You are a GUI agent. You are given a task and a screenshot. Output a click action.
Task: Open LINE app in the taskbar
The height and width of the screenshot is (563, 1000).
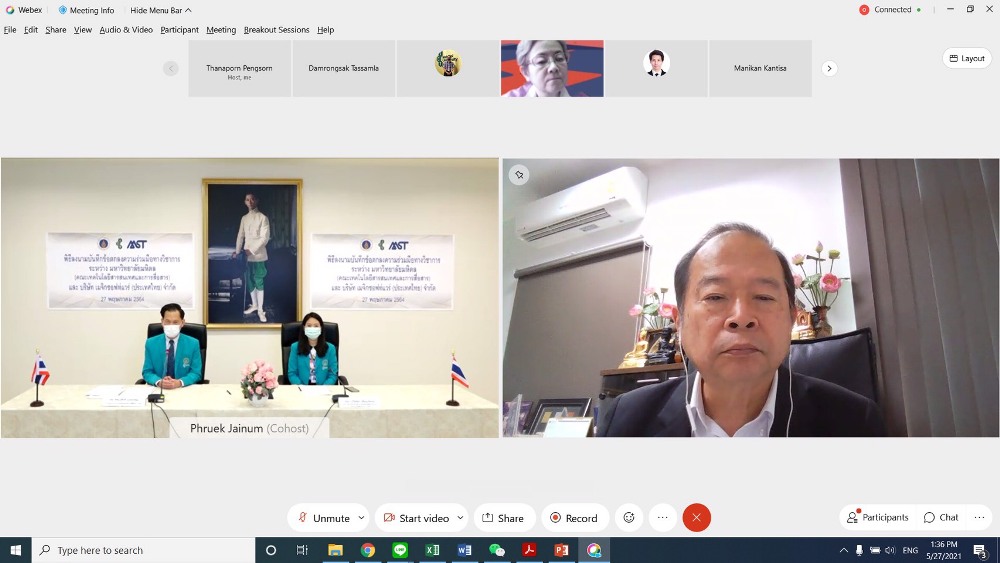tap(400, 550)
